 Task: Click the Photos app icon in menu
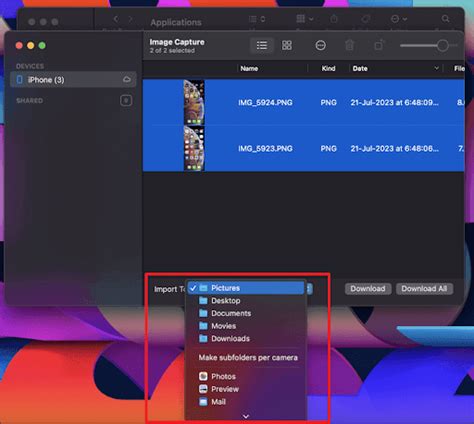point(203,376)
